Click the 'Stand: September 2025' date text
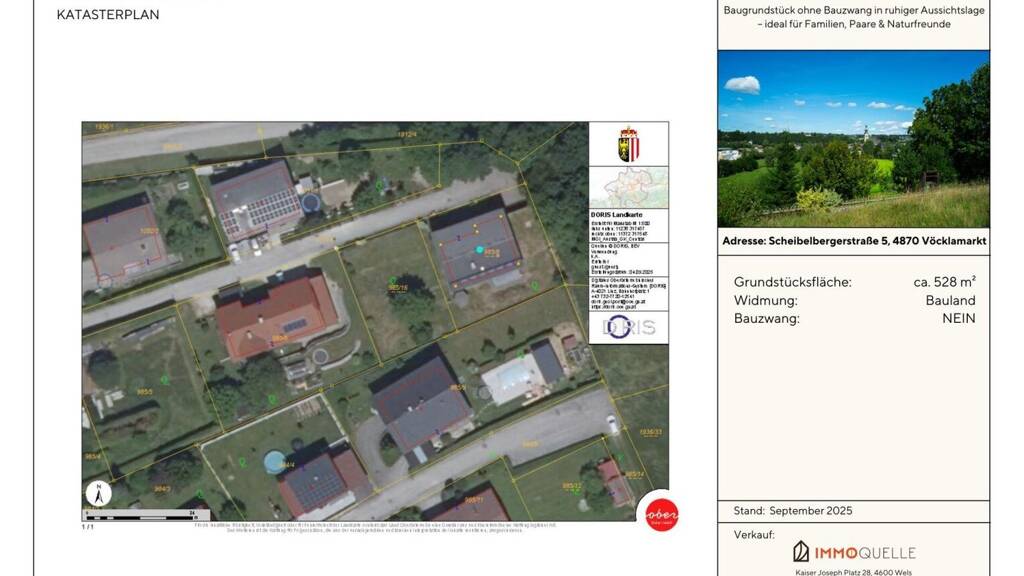Screen dimensions: 1024x576 793,511
